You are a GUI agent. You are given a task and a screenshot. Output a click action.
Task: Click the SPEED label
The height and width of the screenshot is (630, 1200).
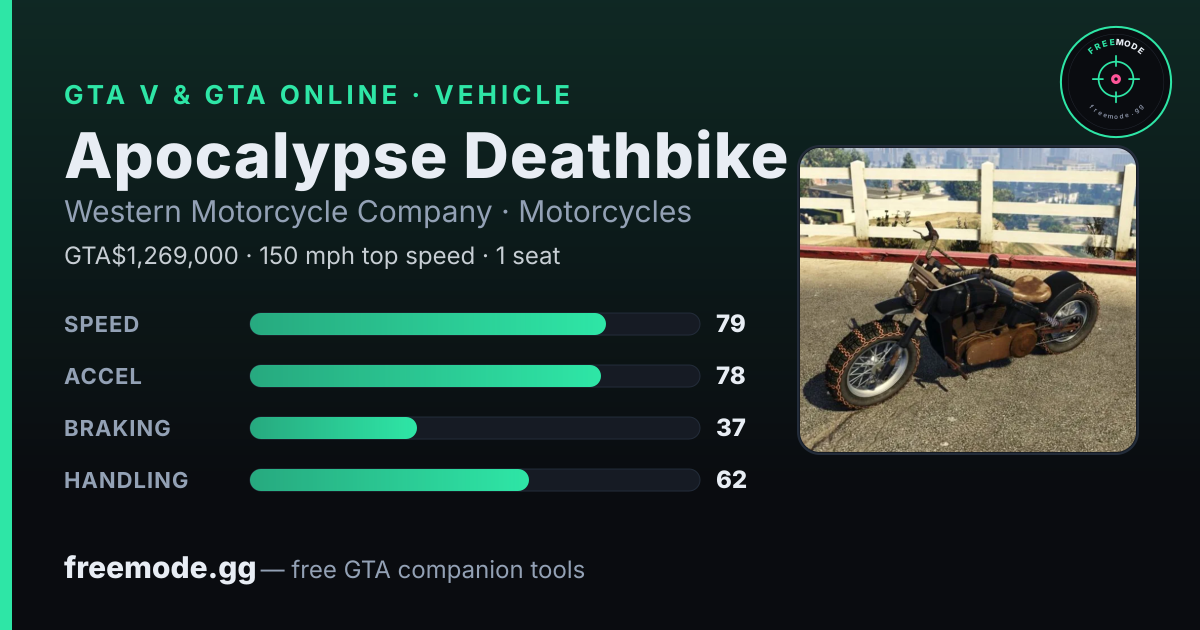pos(102,324)
